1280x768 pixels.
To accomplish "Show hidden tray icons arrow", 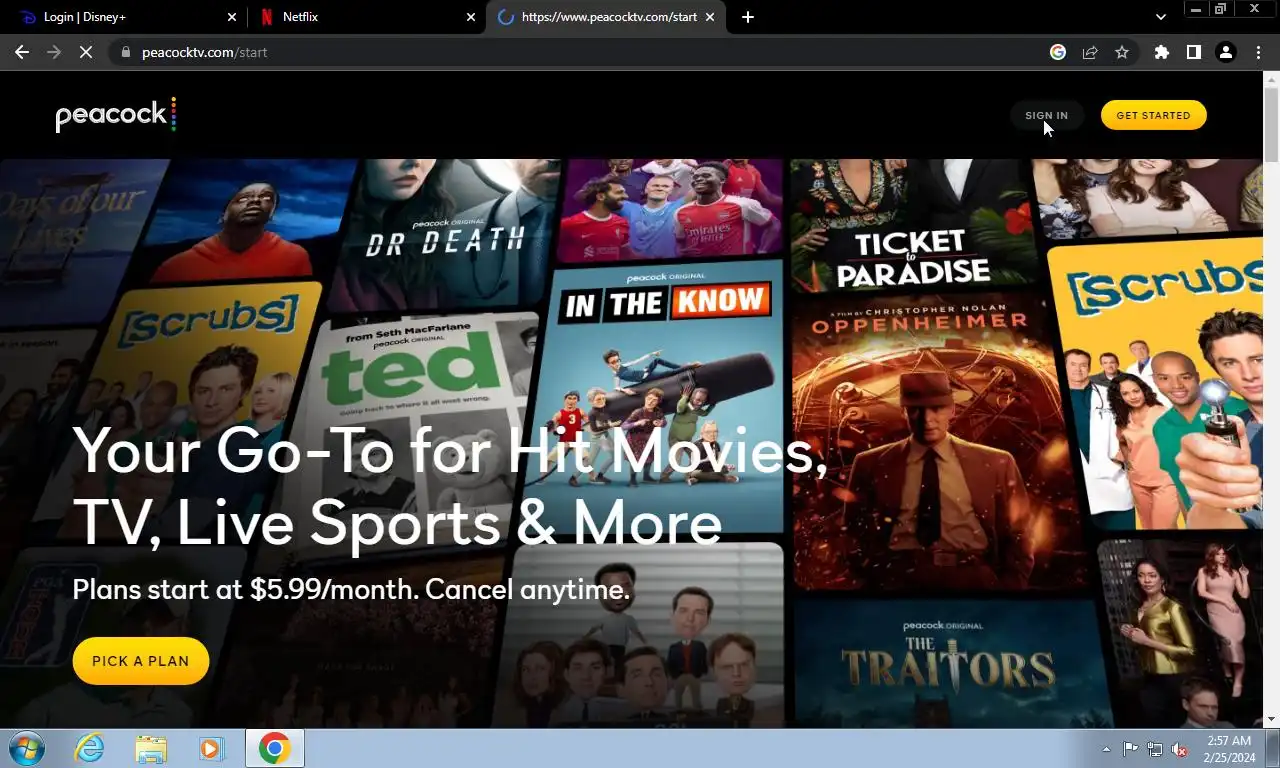I will coord(1106,749).
